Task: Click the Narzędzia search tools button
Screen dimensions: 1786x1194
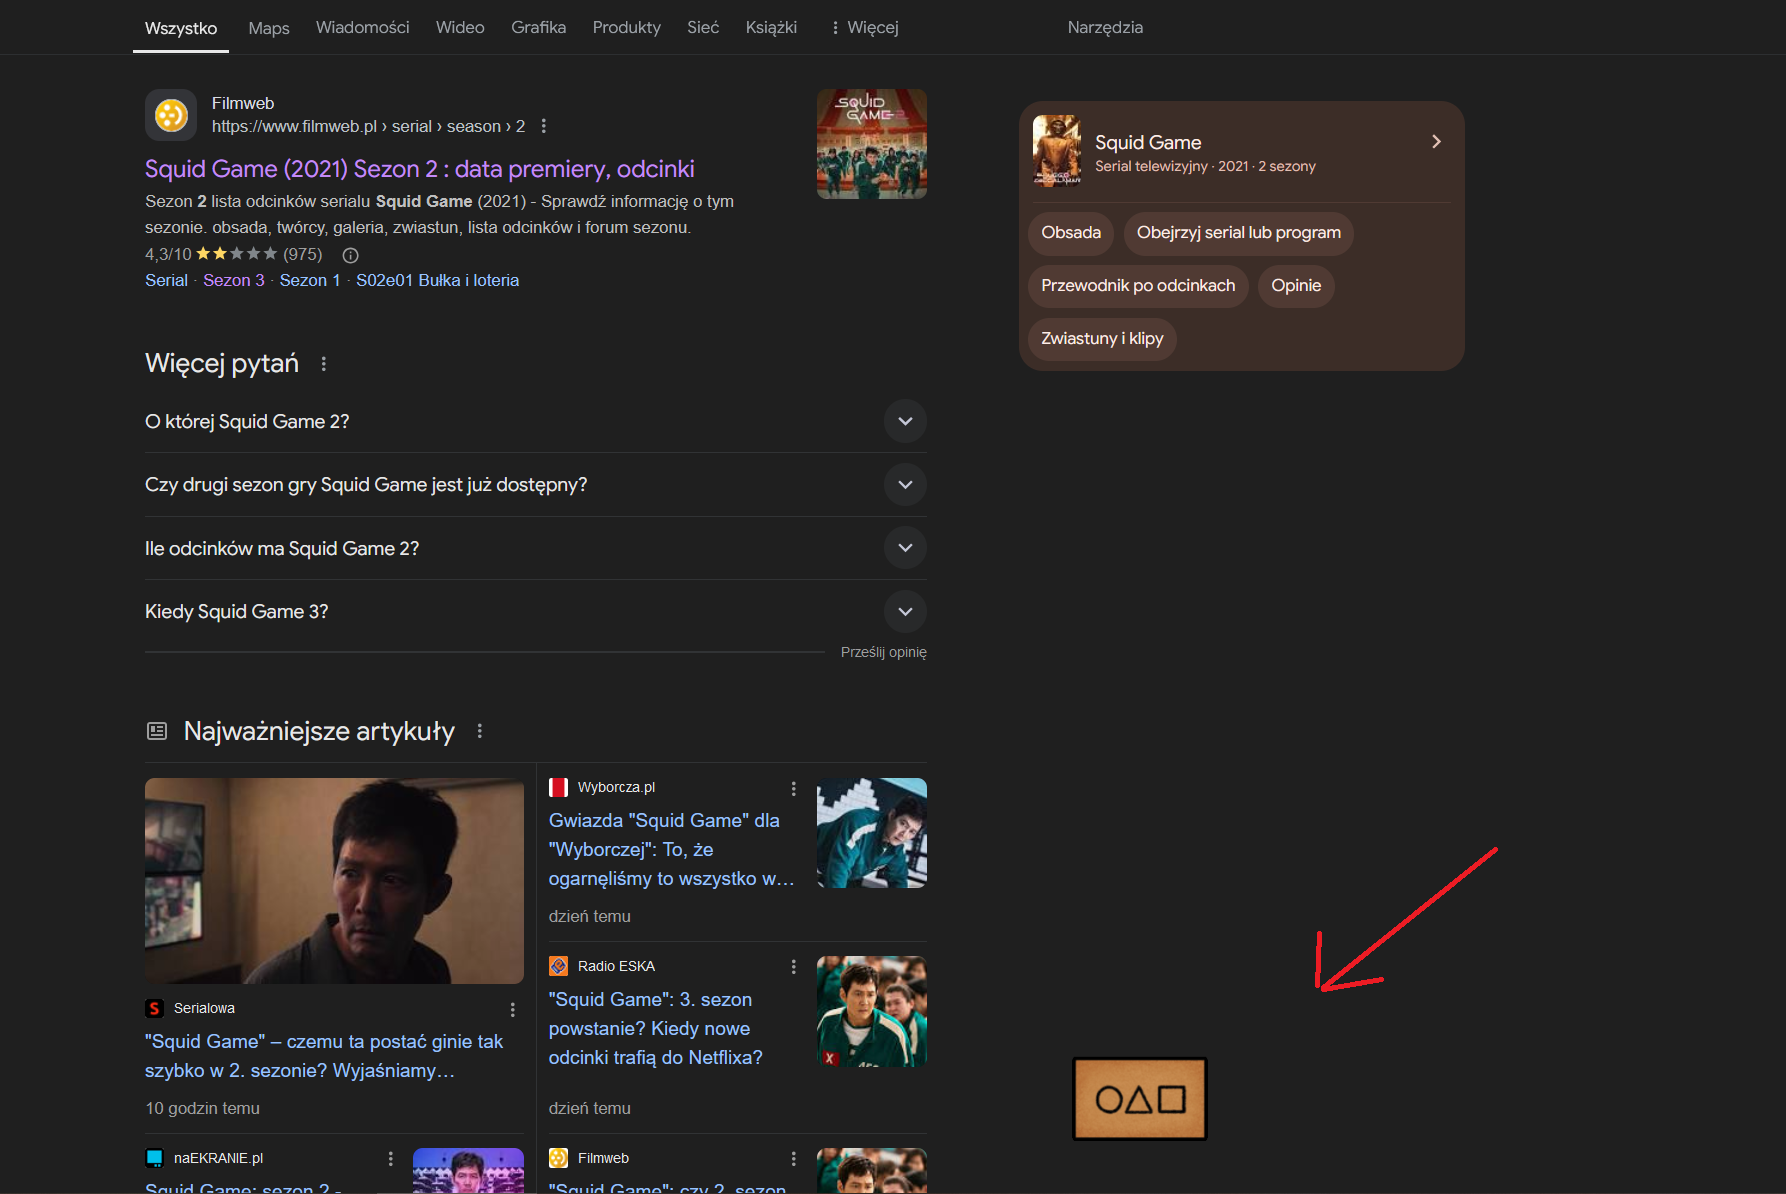Action: pyautogui.click(x=1105, y=28)
